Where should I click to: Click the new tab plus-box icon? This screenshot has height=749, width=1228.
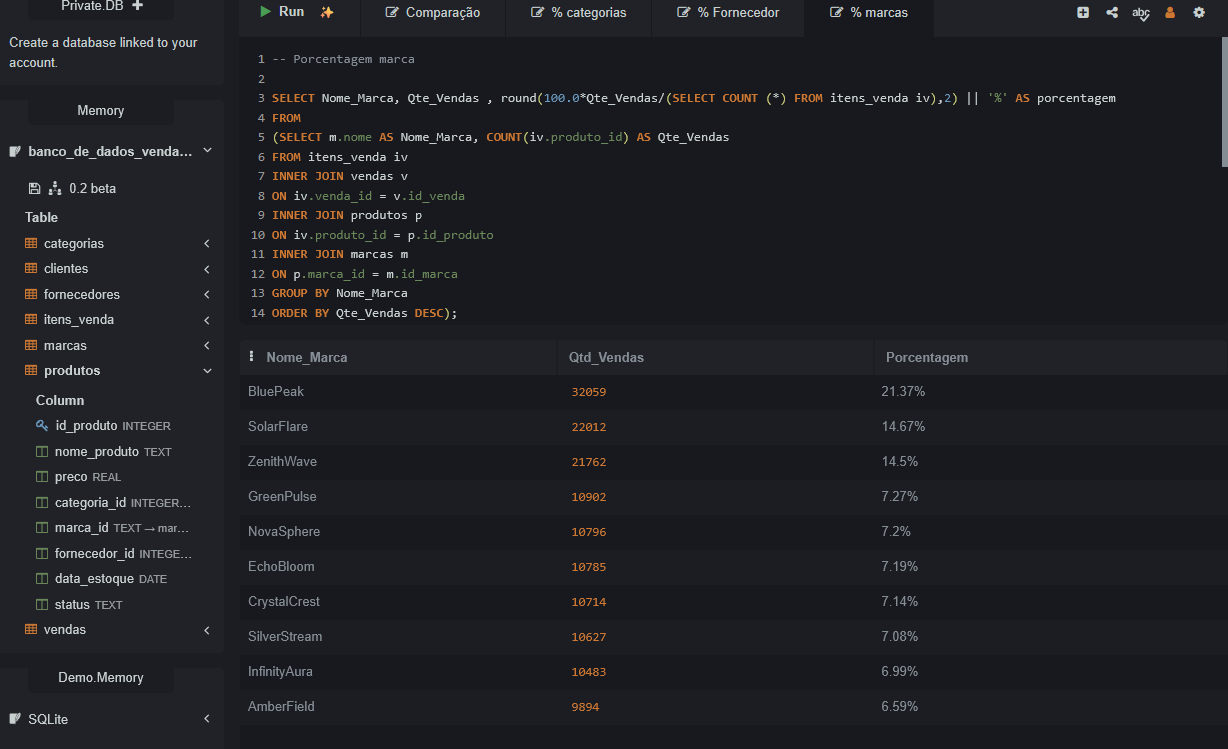pos(1083,13)
